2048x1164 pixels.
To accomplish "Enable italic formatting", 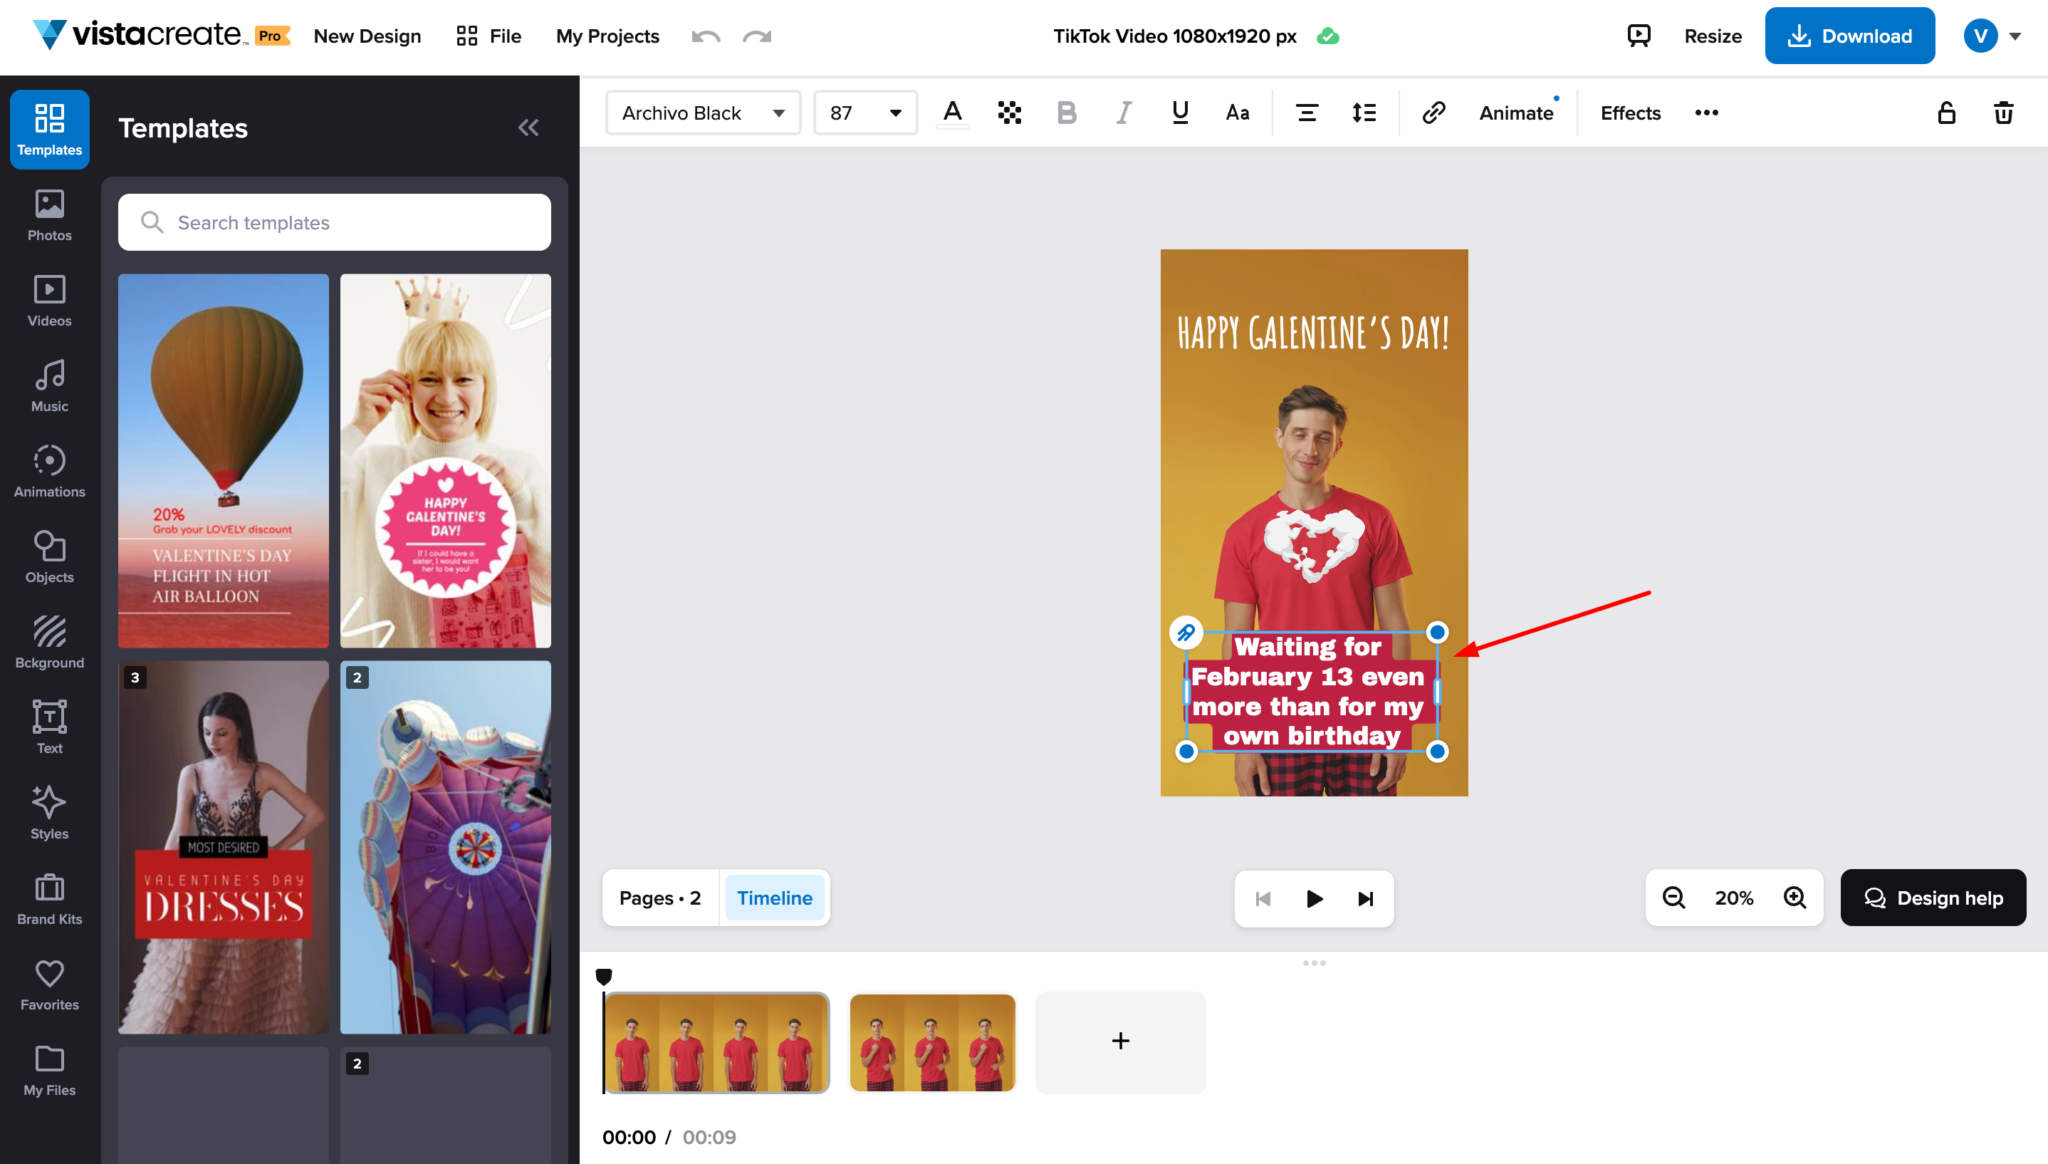I will pos(1123,112).
